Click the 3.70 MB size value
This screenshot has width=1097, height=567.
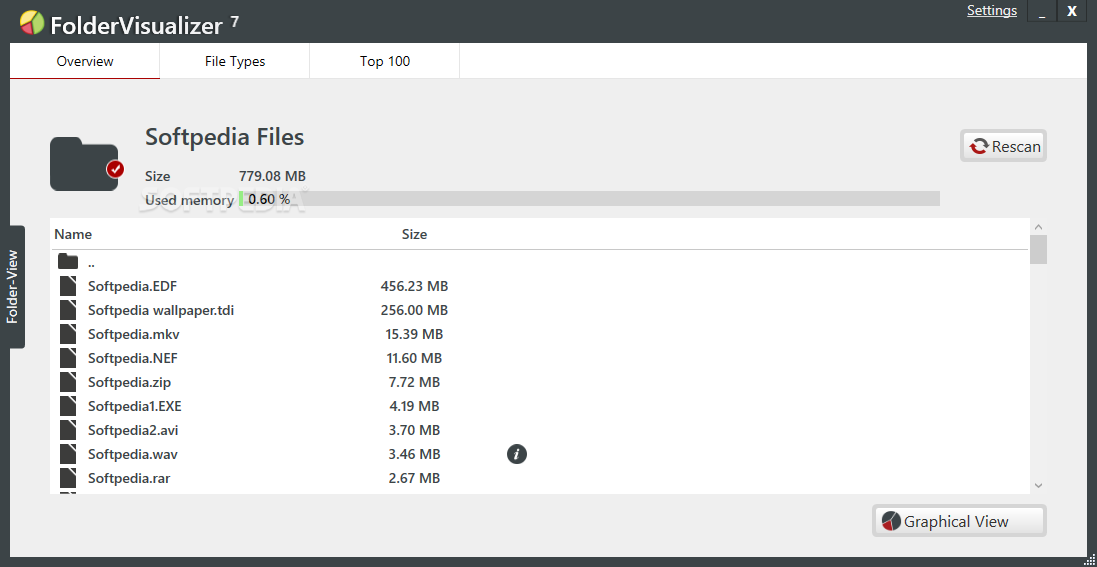414,430
